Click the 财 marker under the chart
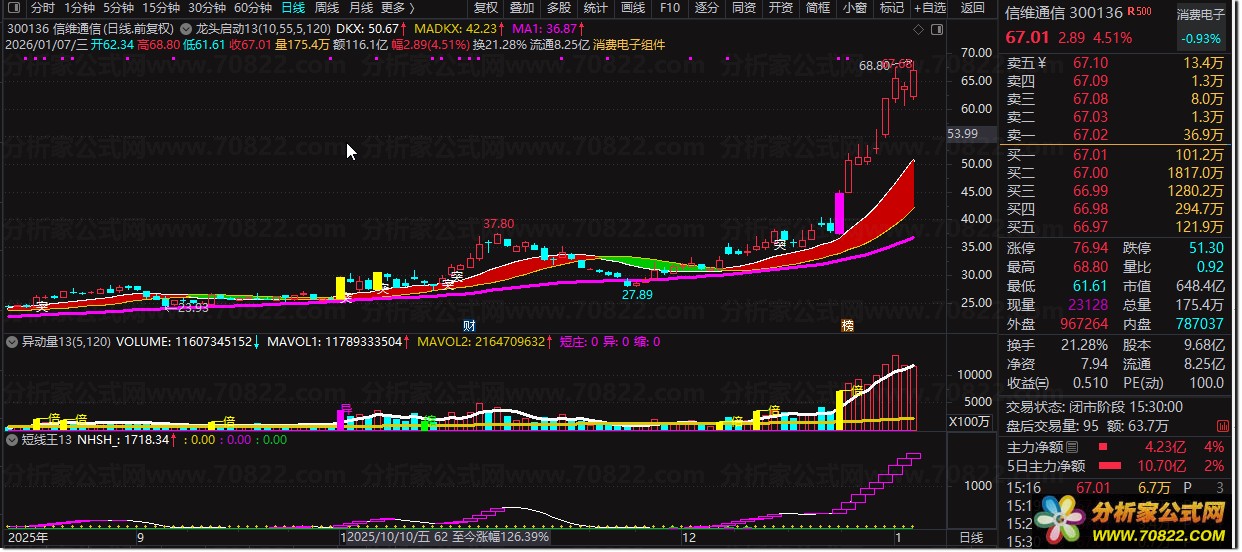 (x=469, y=326)
